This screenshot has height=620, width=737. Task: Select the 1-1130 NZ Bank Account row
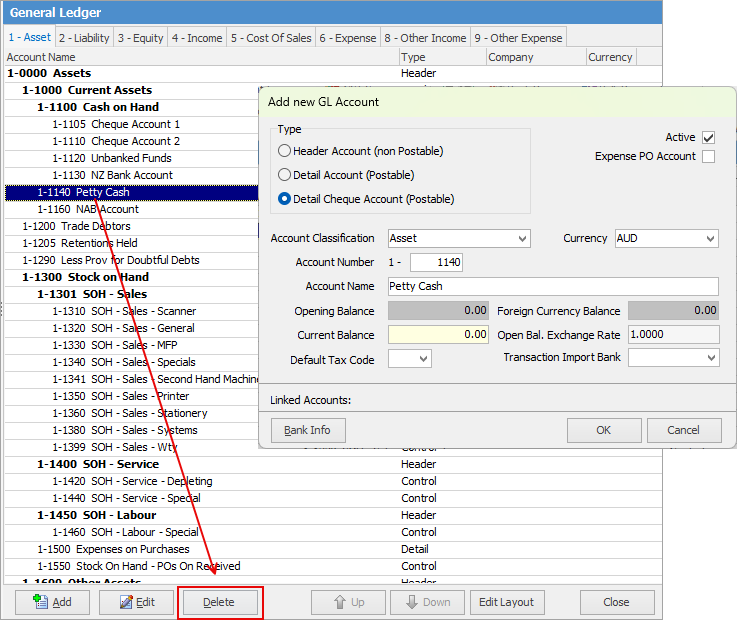[x=132, y=175]
